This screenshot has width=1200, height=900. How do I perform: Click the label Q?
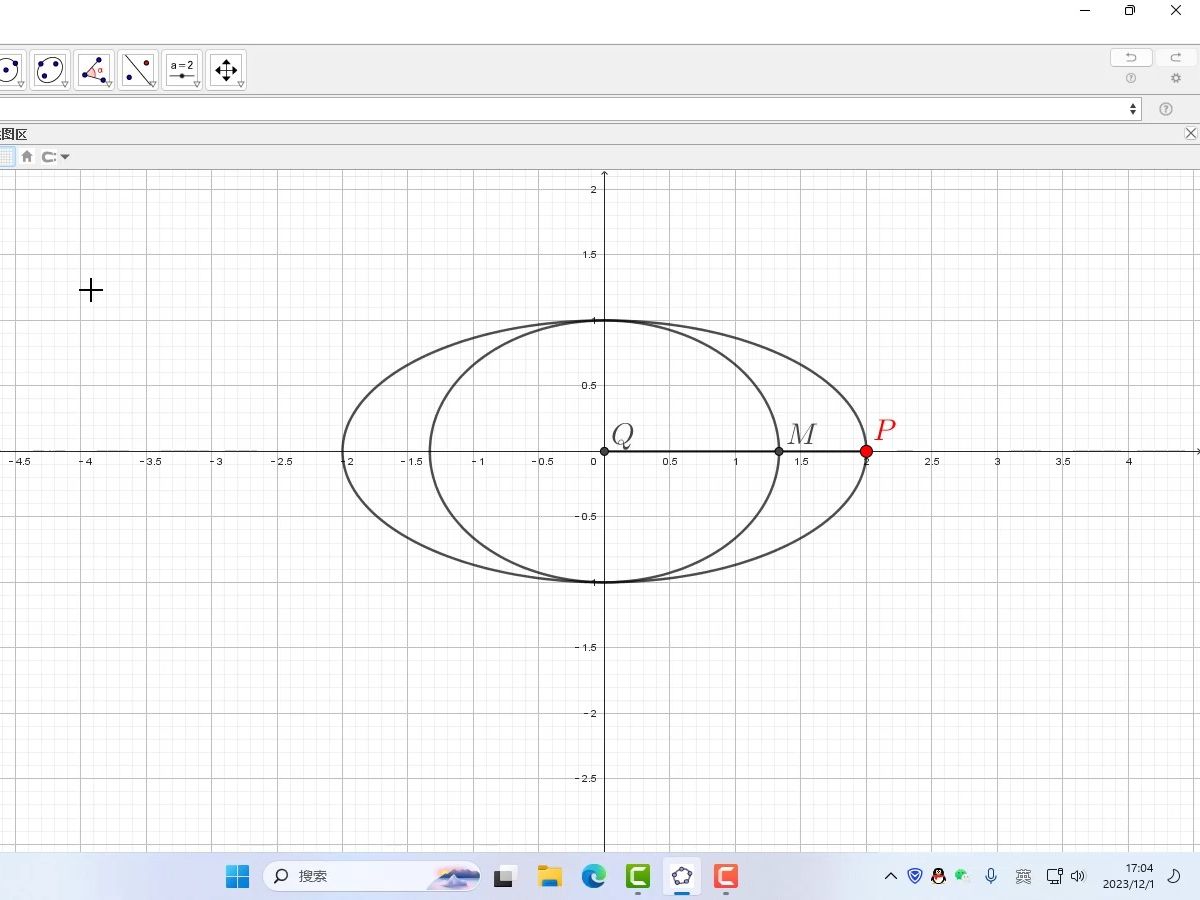pyautogui.click(x=622, y=435)
